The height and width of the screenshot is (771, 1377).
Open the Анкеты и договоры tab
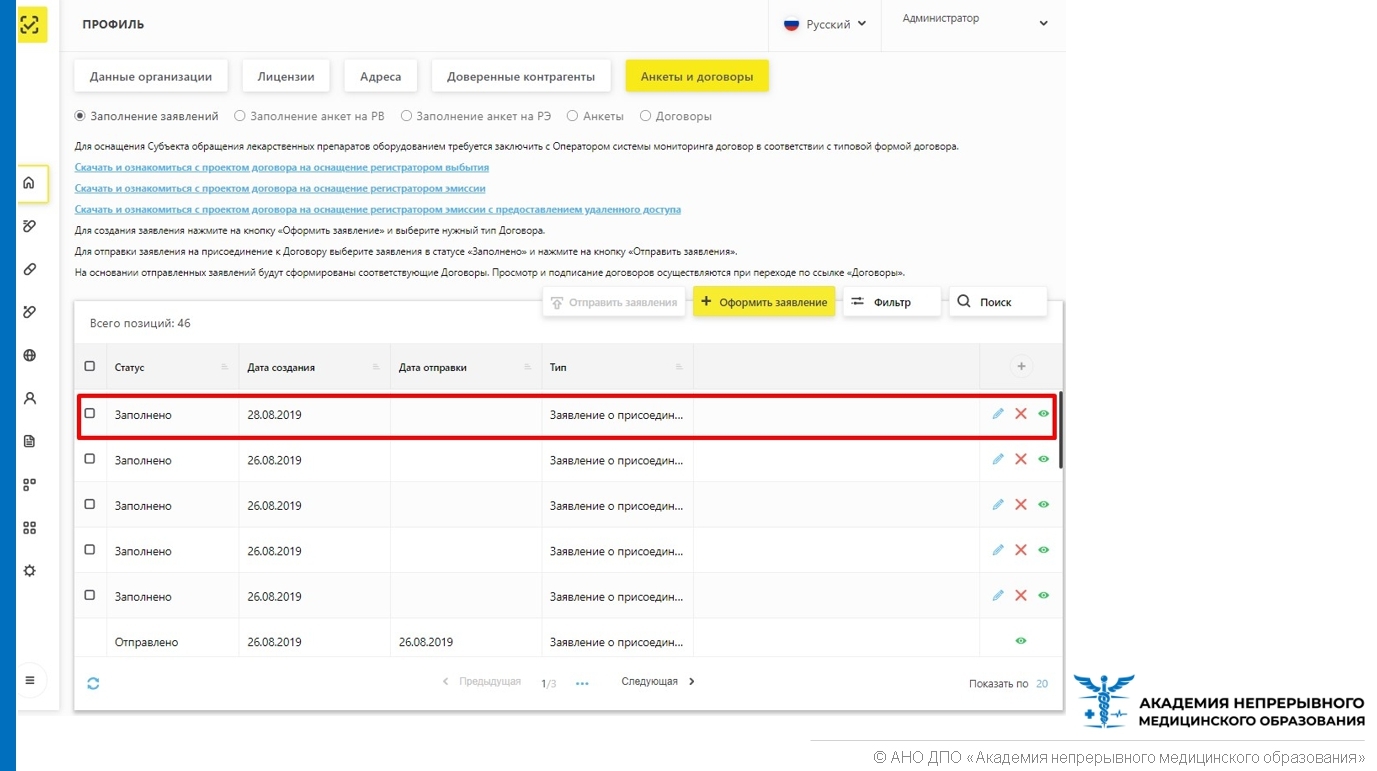click(x=697, y=76)
